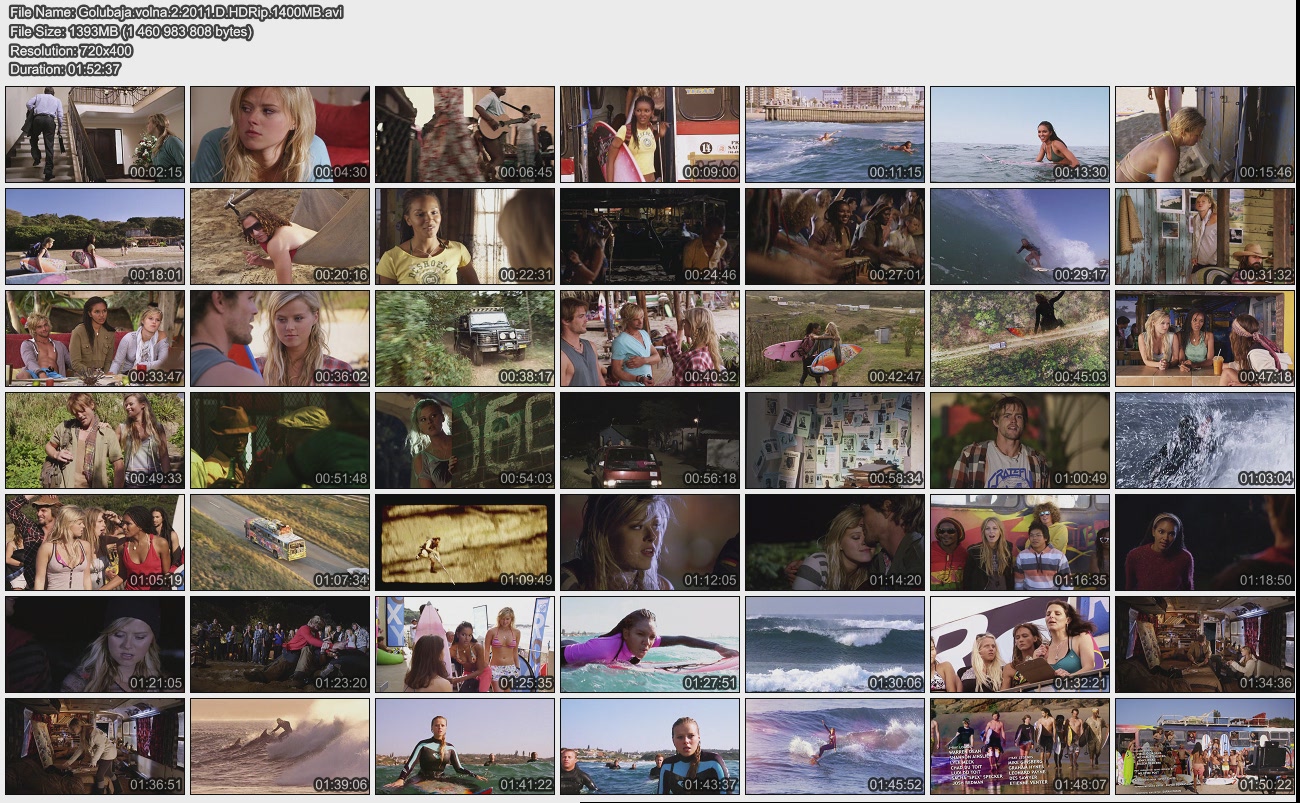The width and height of the screenshot is (1300, 803).
Task: Click the 01:30:06 thumbnail of breaking waves
Action: (x=835, y=645)
